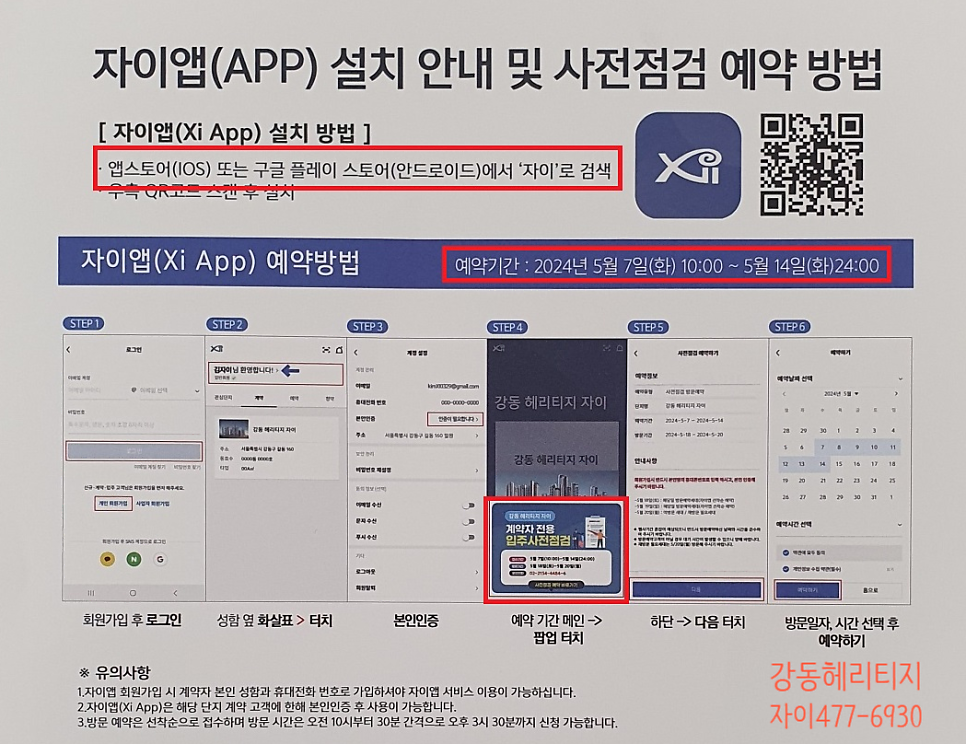Go to the next month in the calendar
Screen dimensions: 966x744
point(896,394)
